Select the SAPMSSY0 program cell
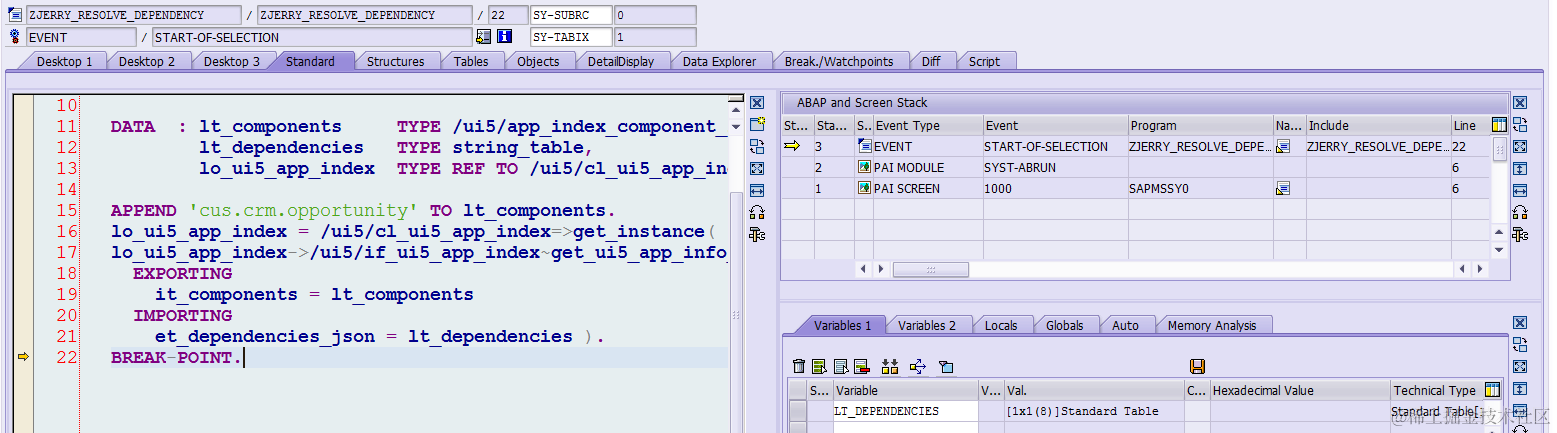 coord(1200,188)
